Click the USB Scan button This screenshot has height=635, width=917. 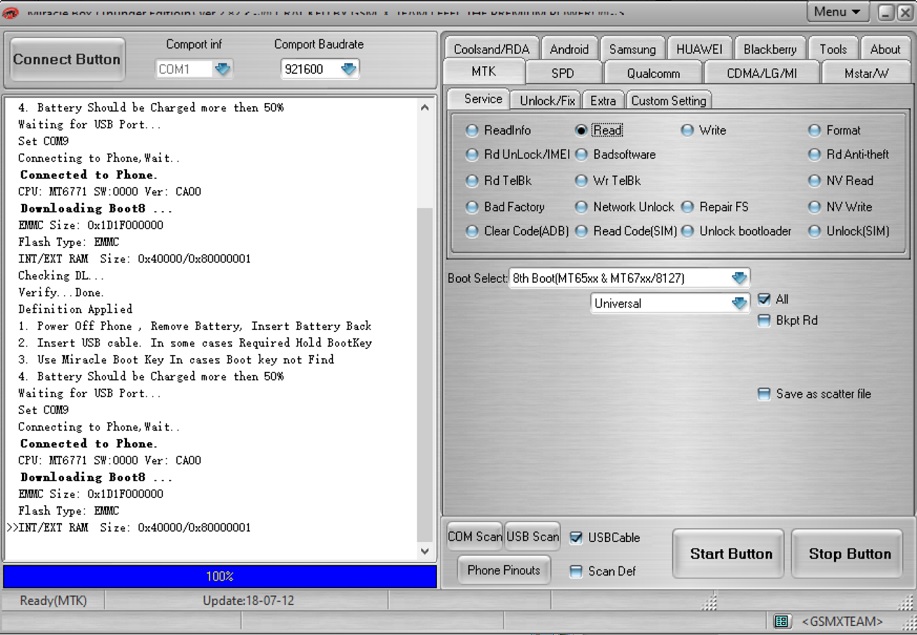[532, 536]
